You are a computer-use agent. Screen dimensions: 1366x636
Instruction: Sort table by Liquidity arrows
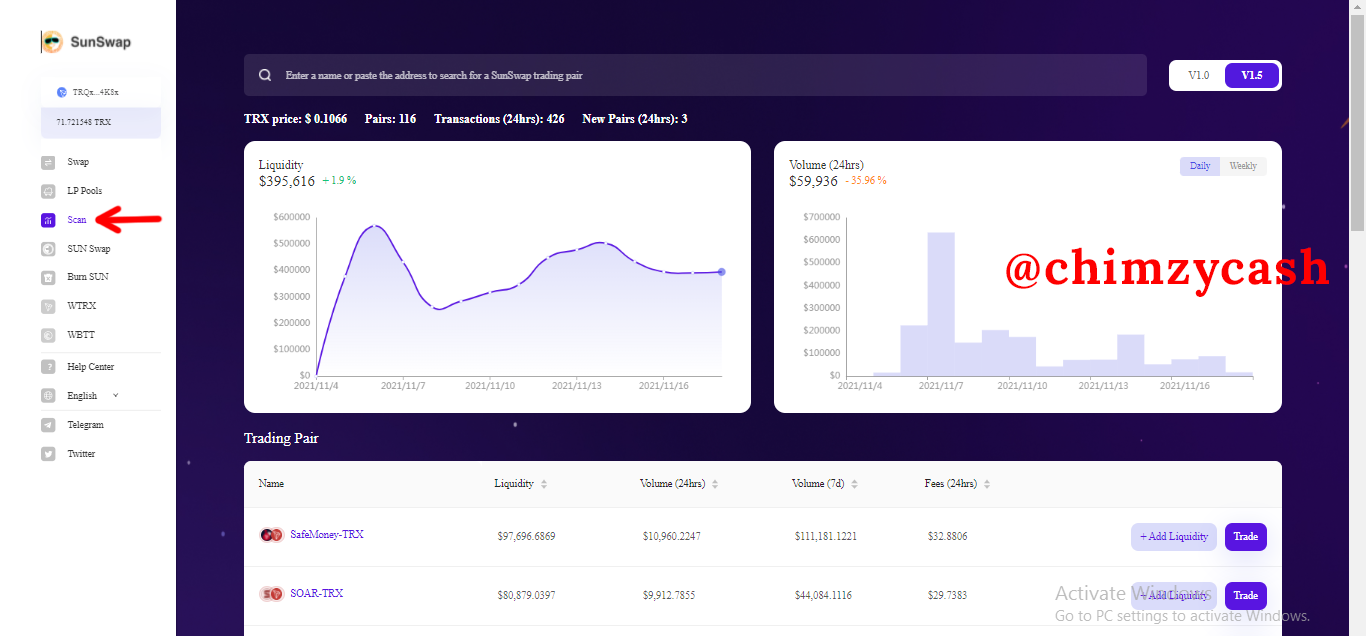(544, 484)
